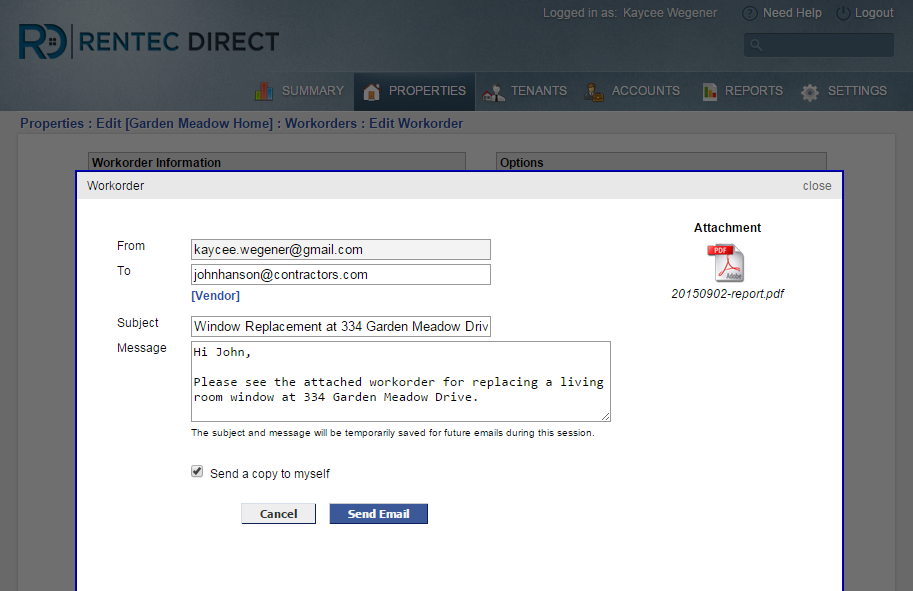Cancel the workorder email
913x591 pixels.
(278, 513)
